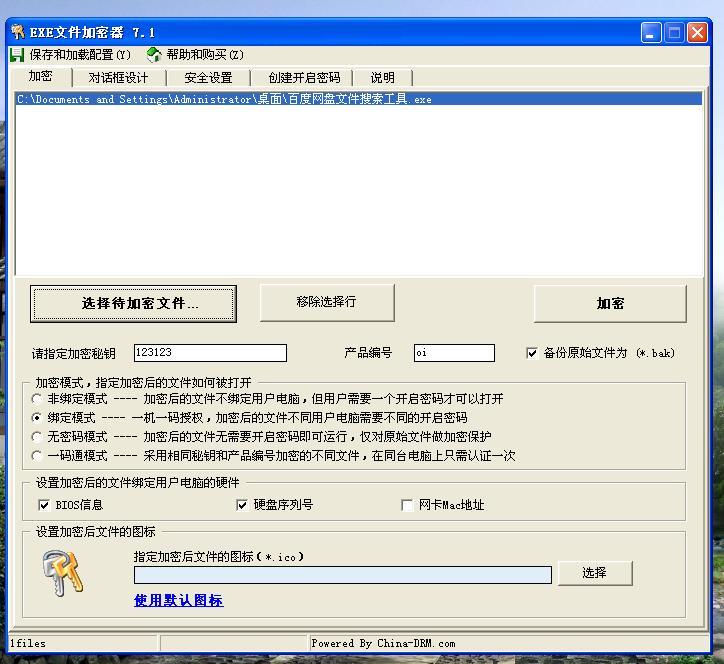This screenshot has width=724, height=664.
Task: Click the 选择待加密文件... button
Action: pyautogui.click(x=133, y=303)
